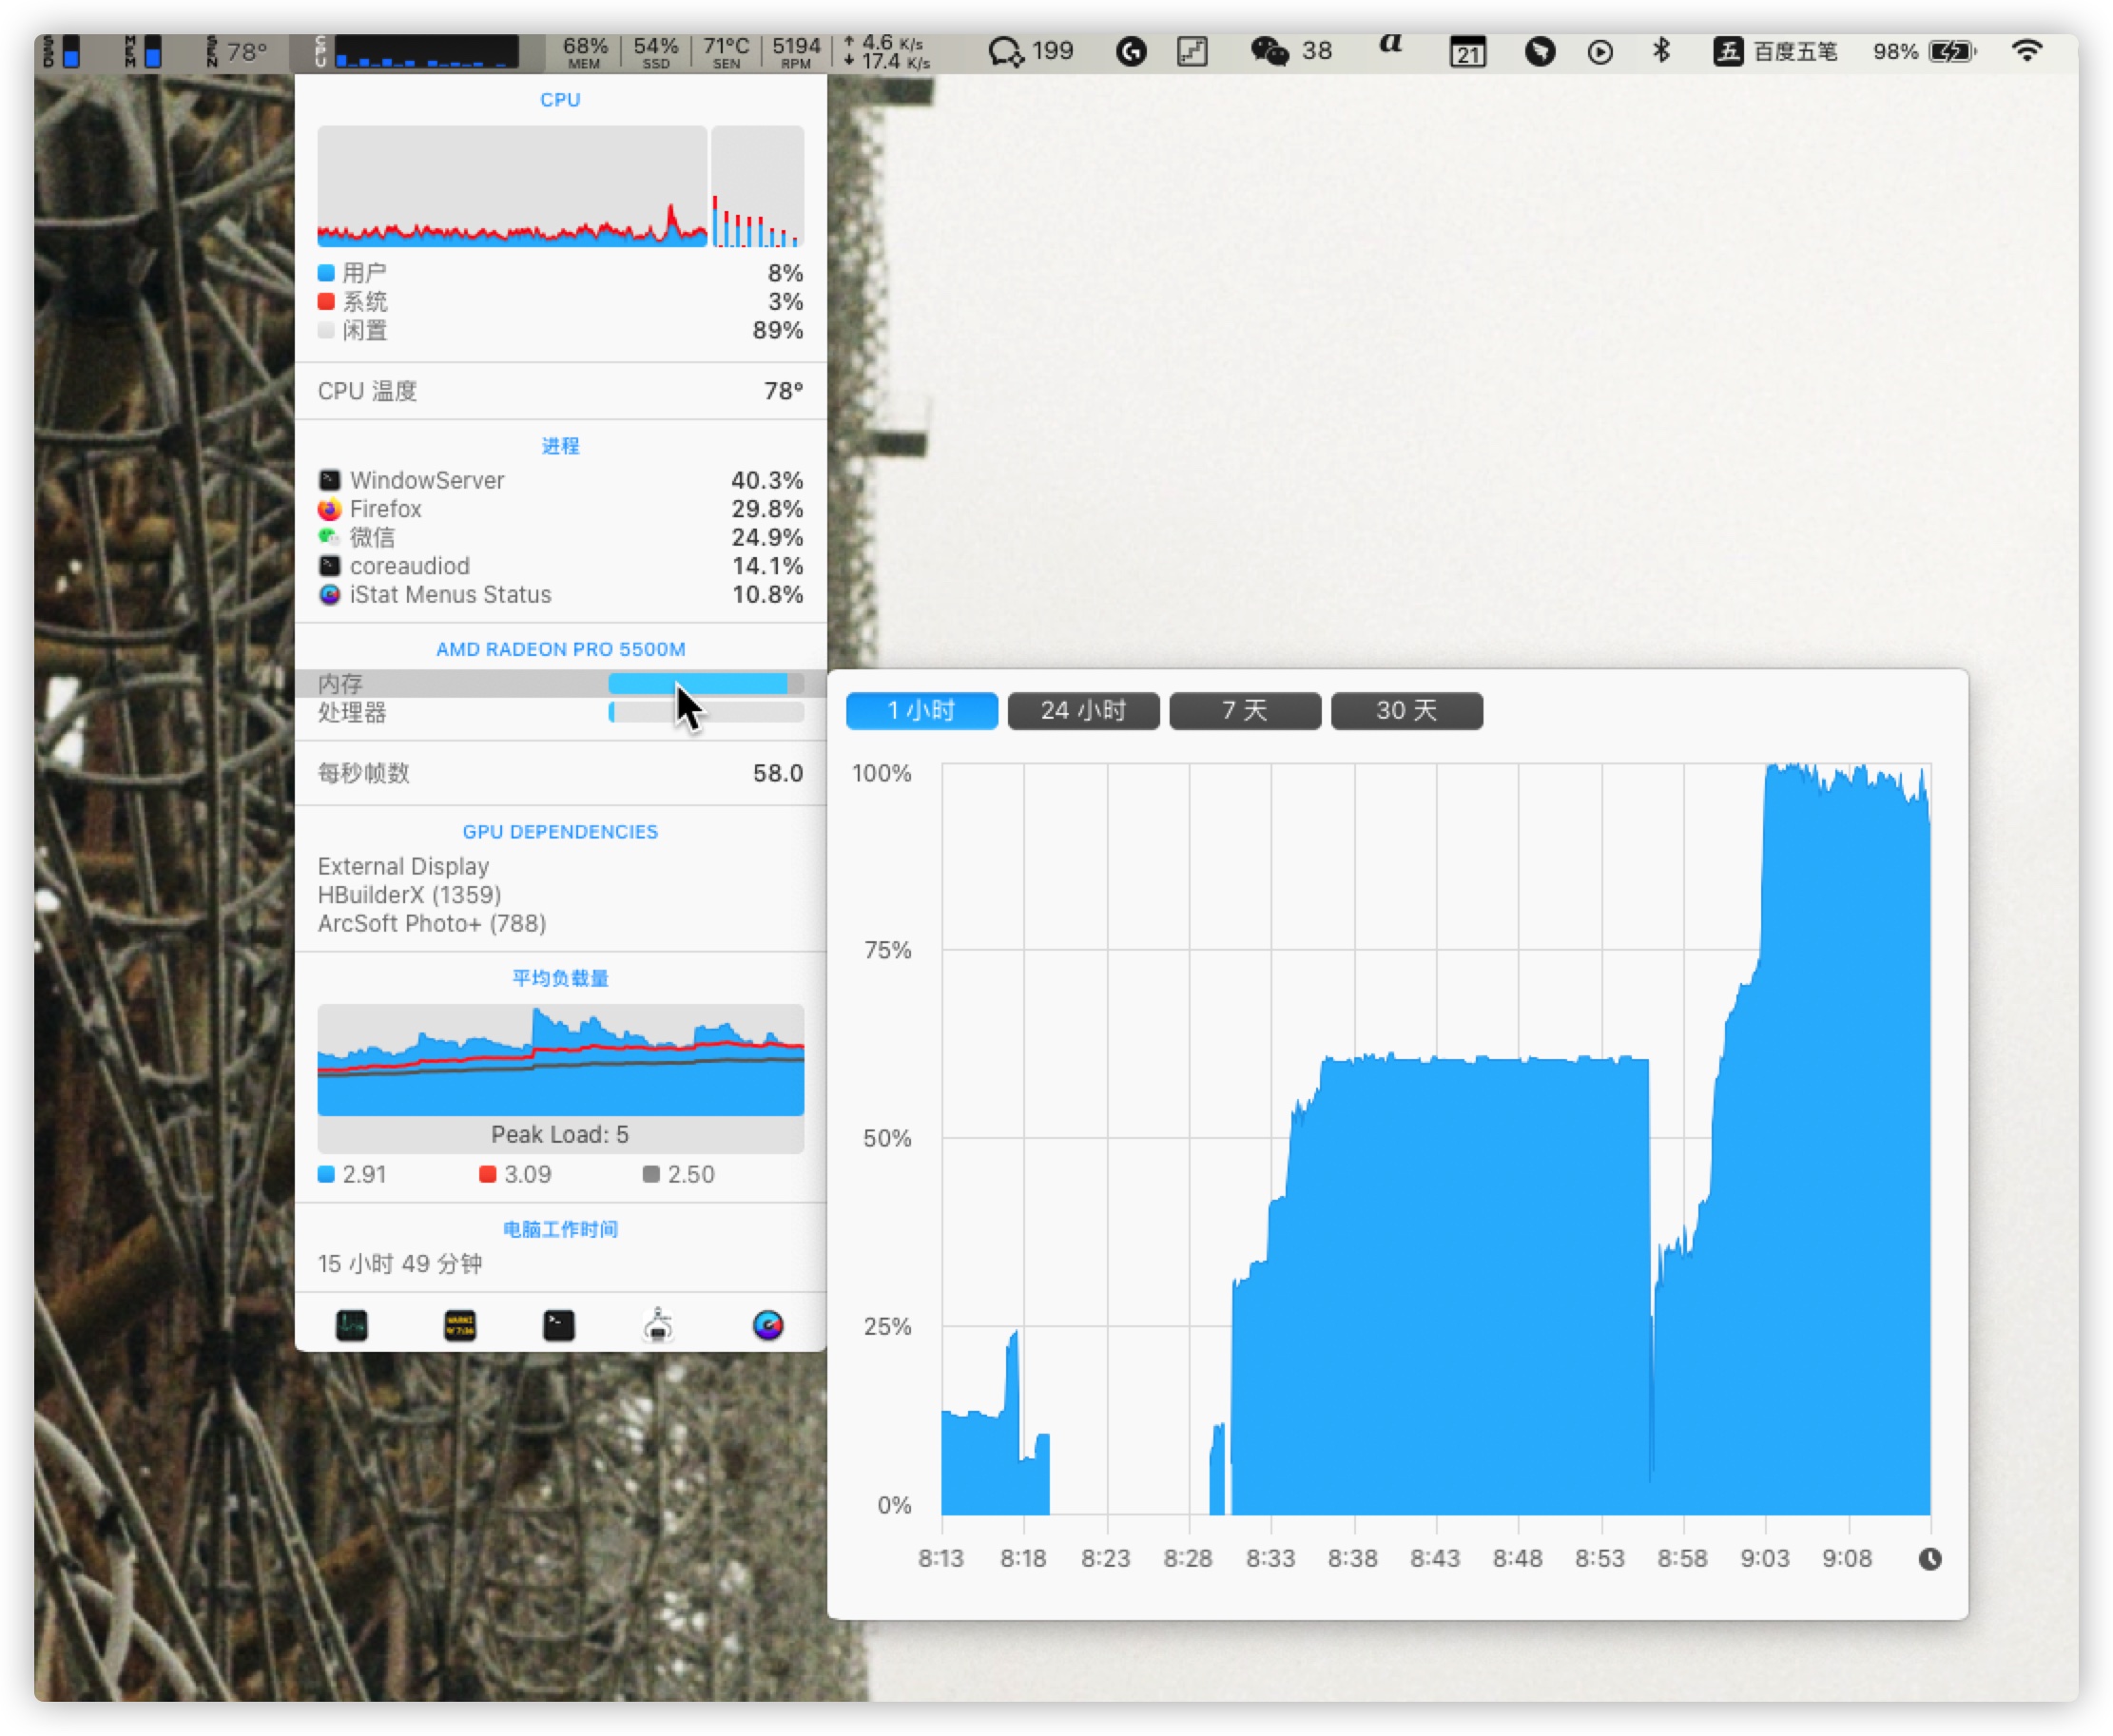Click Bluetooth icon in menu bar

point(1661,51)
